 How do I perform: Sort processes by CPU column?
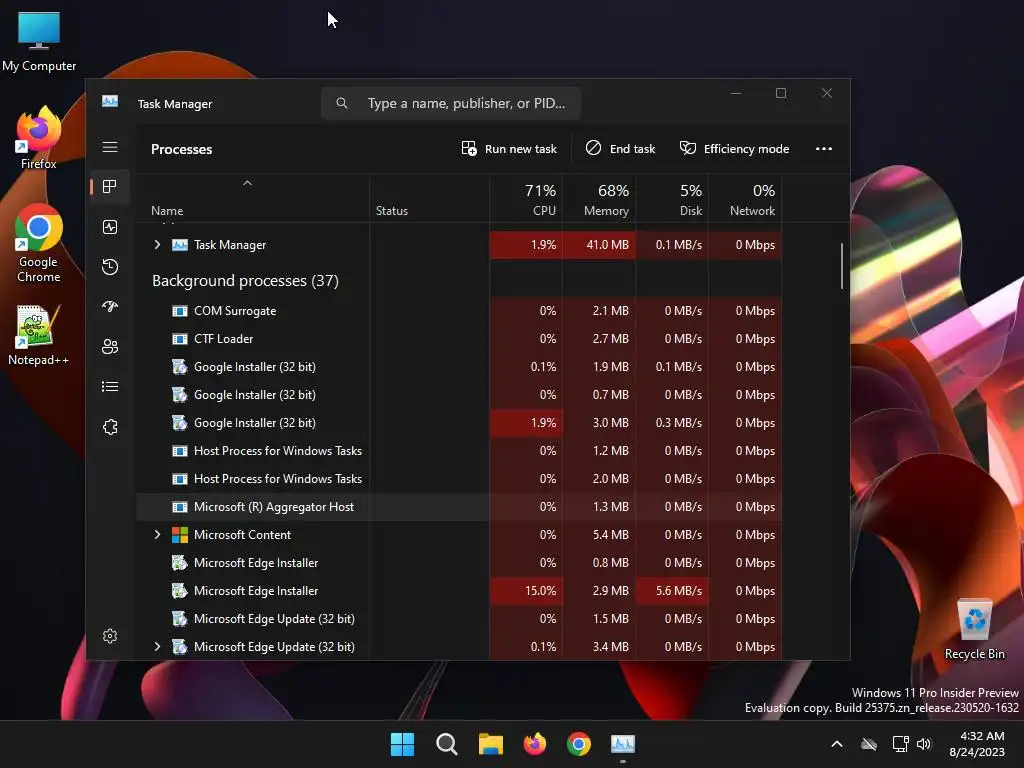(526, 200)
